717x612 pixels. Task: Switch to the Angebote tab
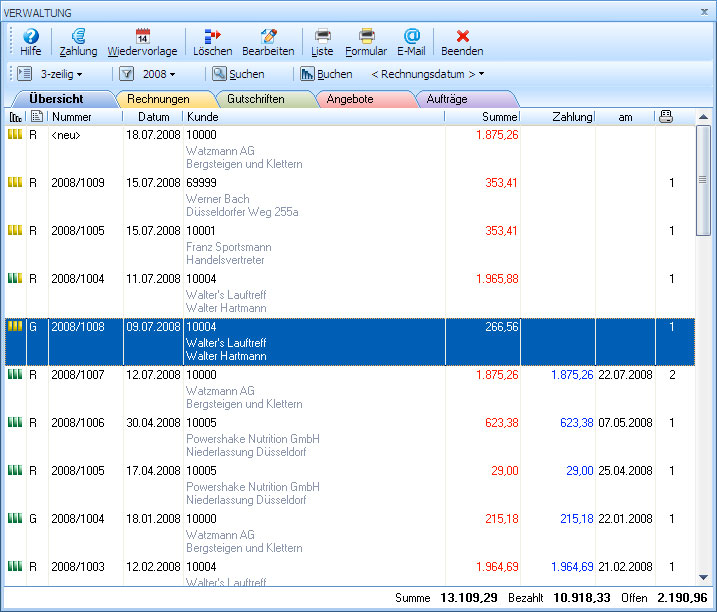coord(350,99)
